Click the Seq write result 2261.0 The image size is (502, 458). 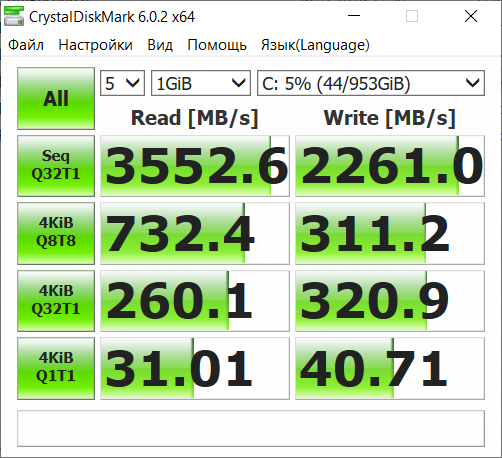tap(390, 166)
